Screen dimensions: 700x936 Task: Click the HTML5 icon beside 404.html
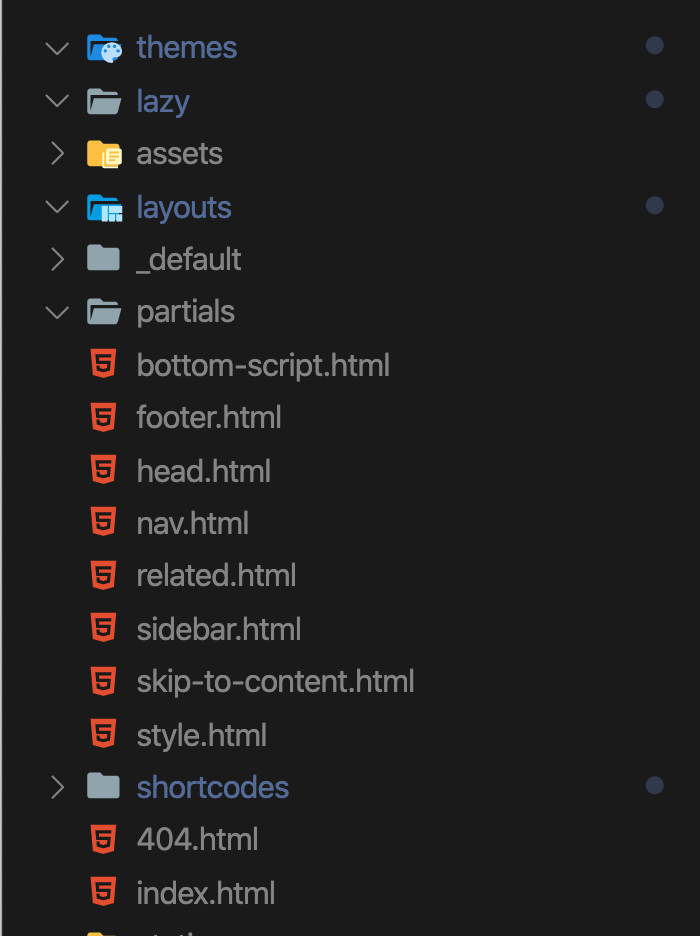(x=103, y=839)
